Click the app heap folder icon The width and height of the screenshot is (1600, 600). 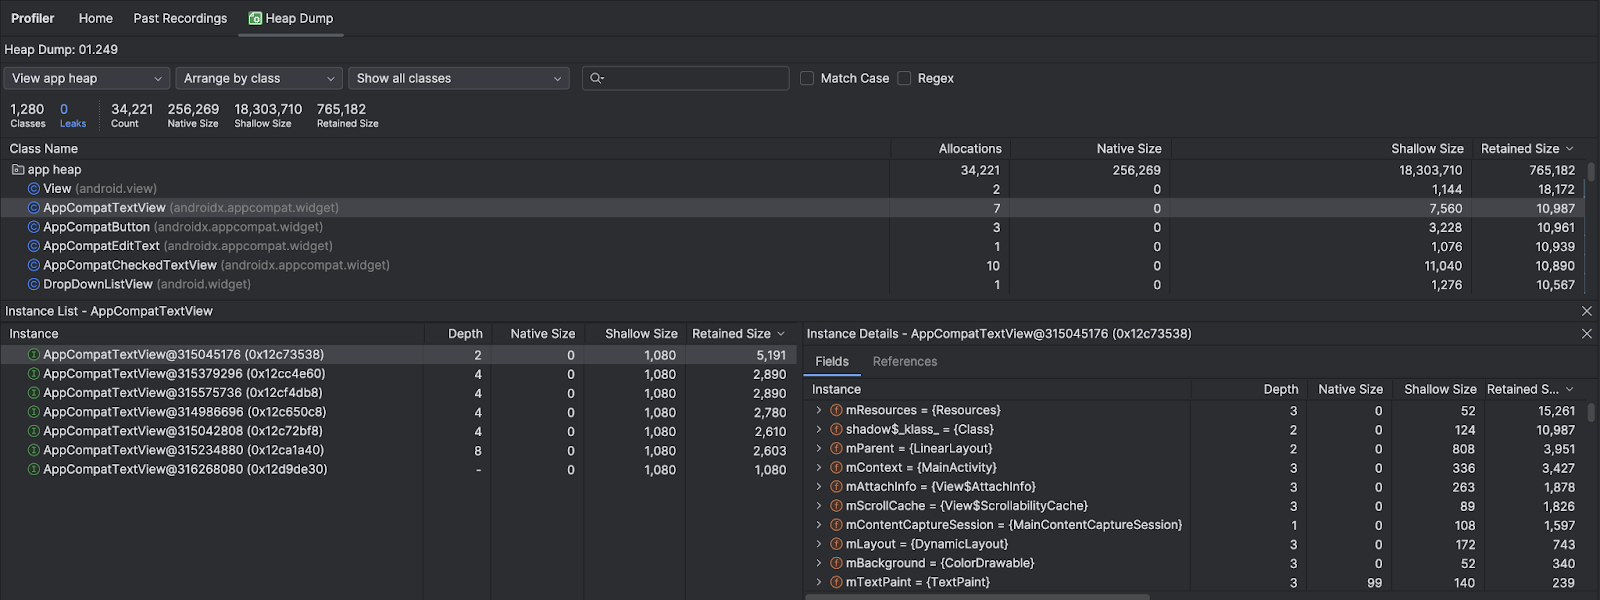[x=18, y=170]
